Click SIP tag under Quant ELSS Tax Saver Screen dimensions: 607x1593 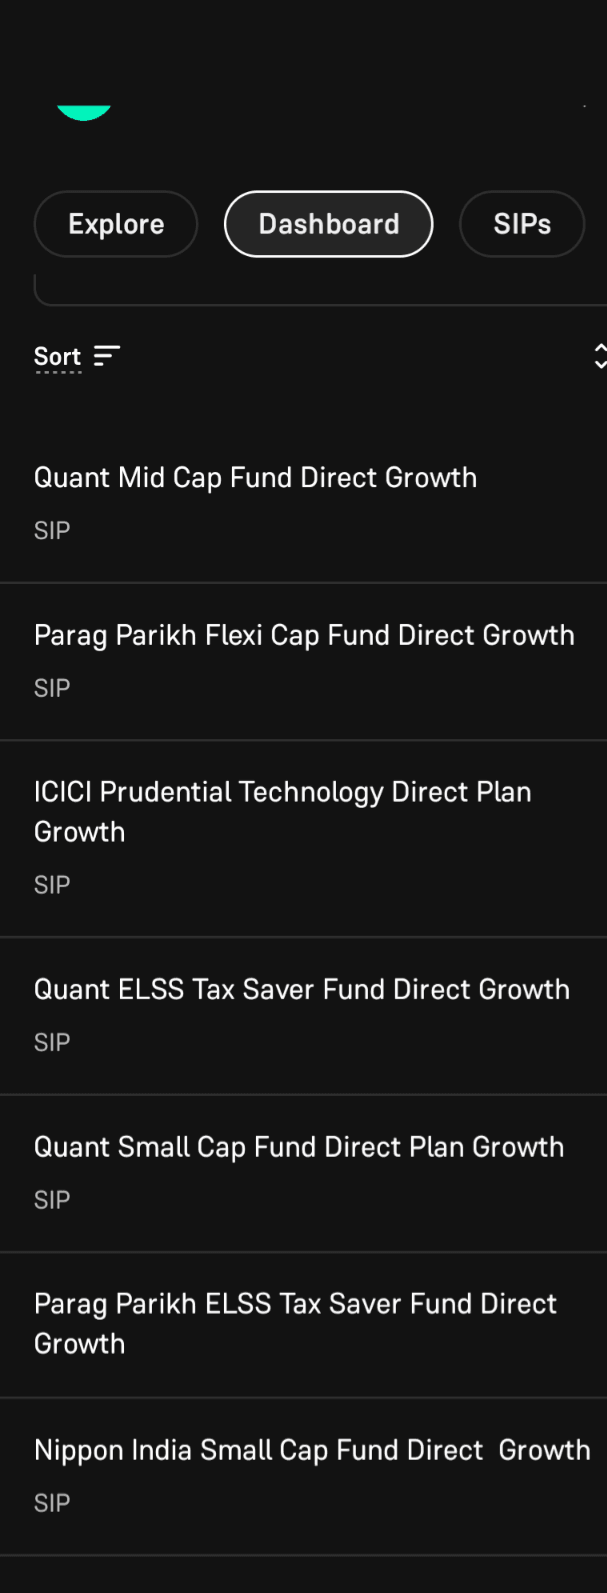(x=52, y=1042)
